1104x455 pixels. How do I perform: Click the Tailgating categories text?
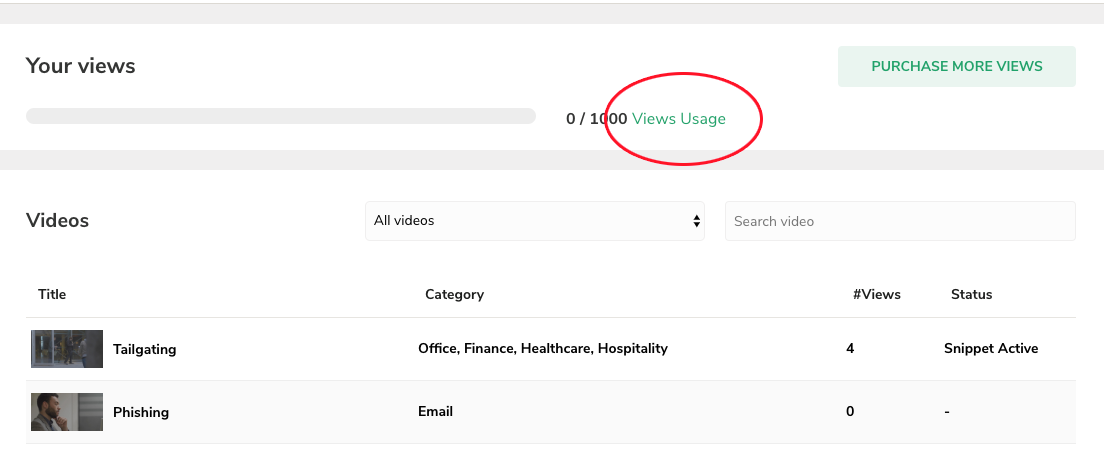[543, 349]
